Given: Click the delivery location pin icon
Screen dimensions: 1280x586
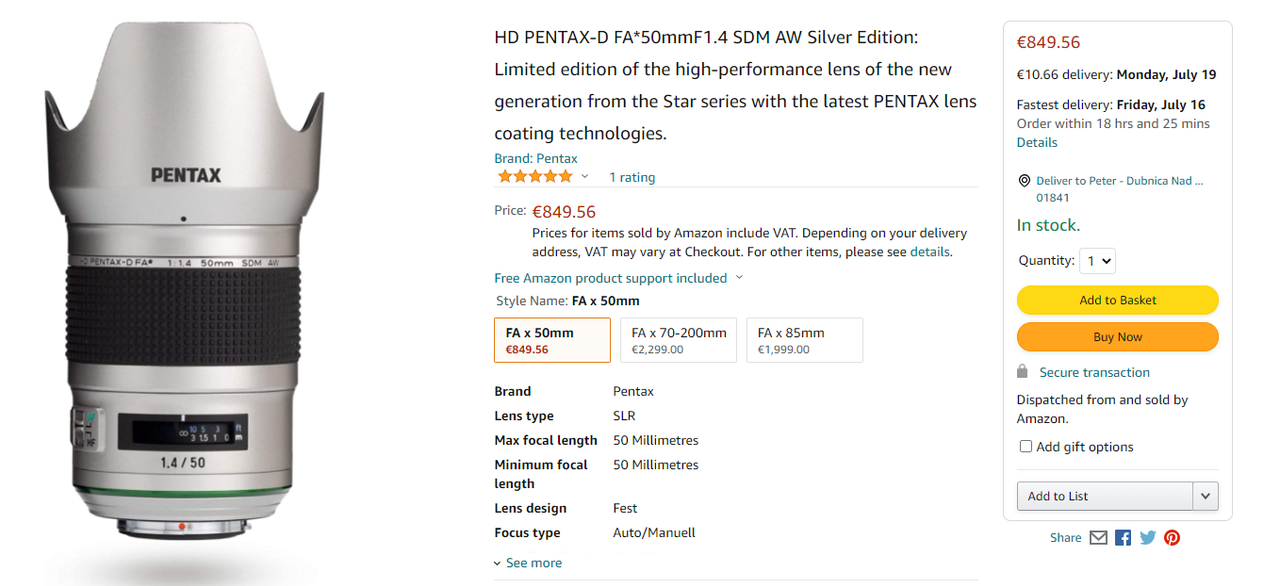Looking at the screenshot, I should click(x=1023, y=181).
